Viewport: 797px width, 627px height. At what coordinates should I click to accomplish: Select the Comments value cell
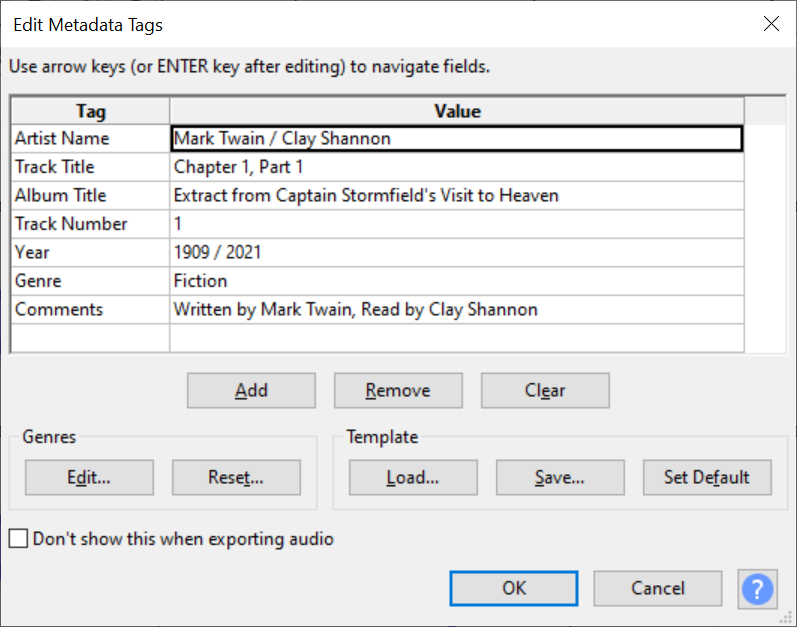click(456, 309)
